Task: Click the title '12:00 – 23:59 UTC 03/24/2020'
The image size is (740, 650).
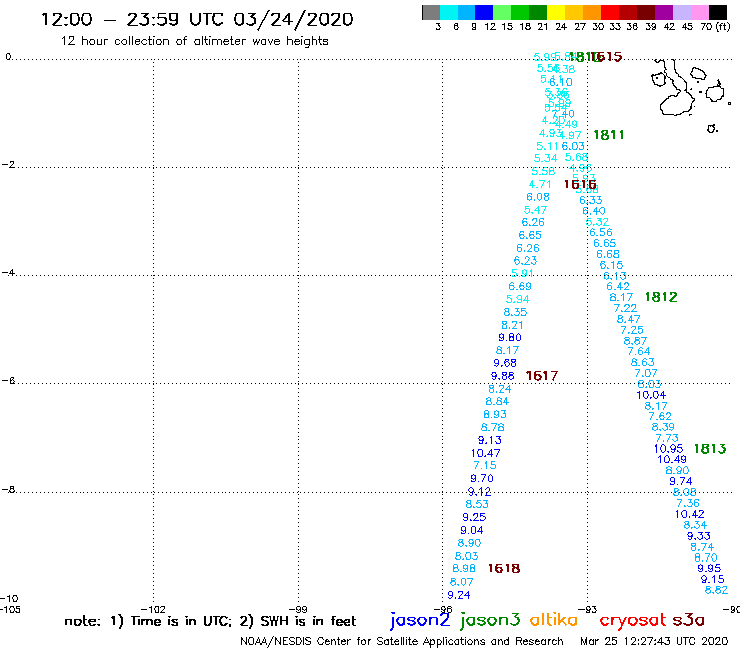Action: pos(197,19)
